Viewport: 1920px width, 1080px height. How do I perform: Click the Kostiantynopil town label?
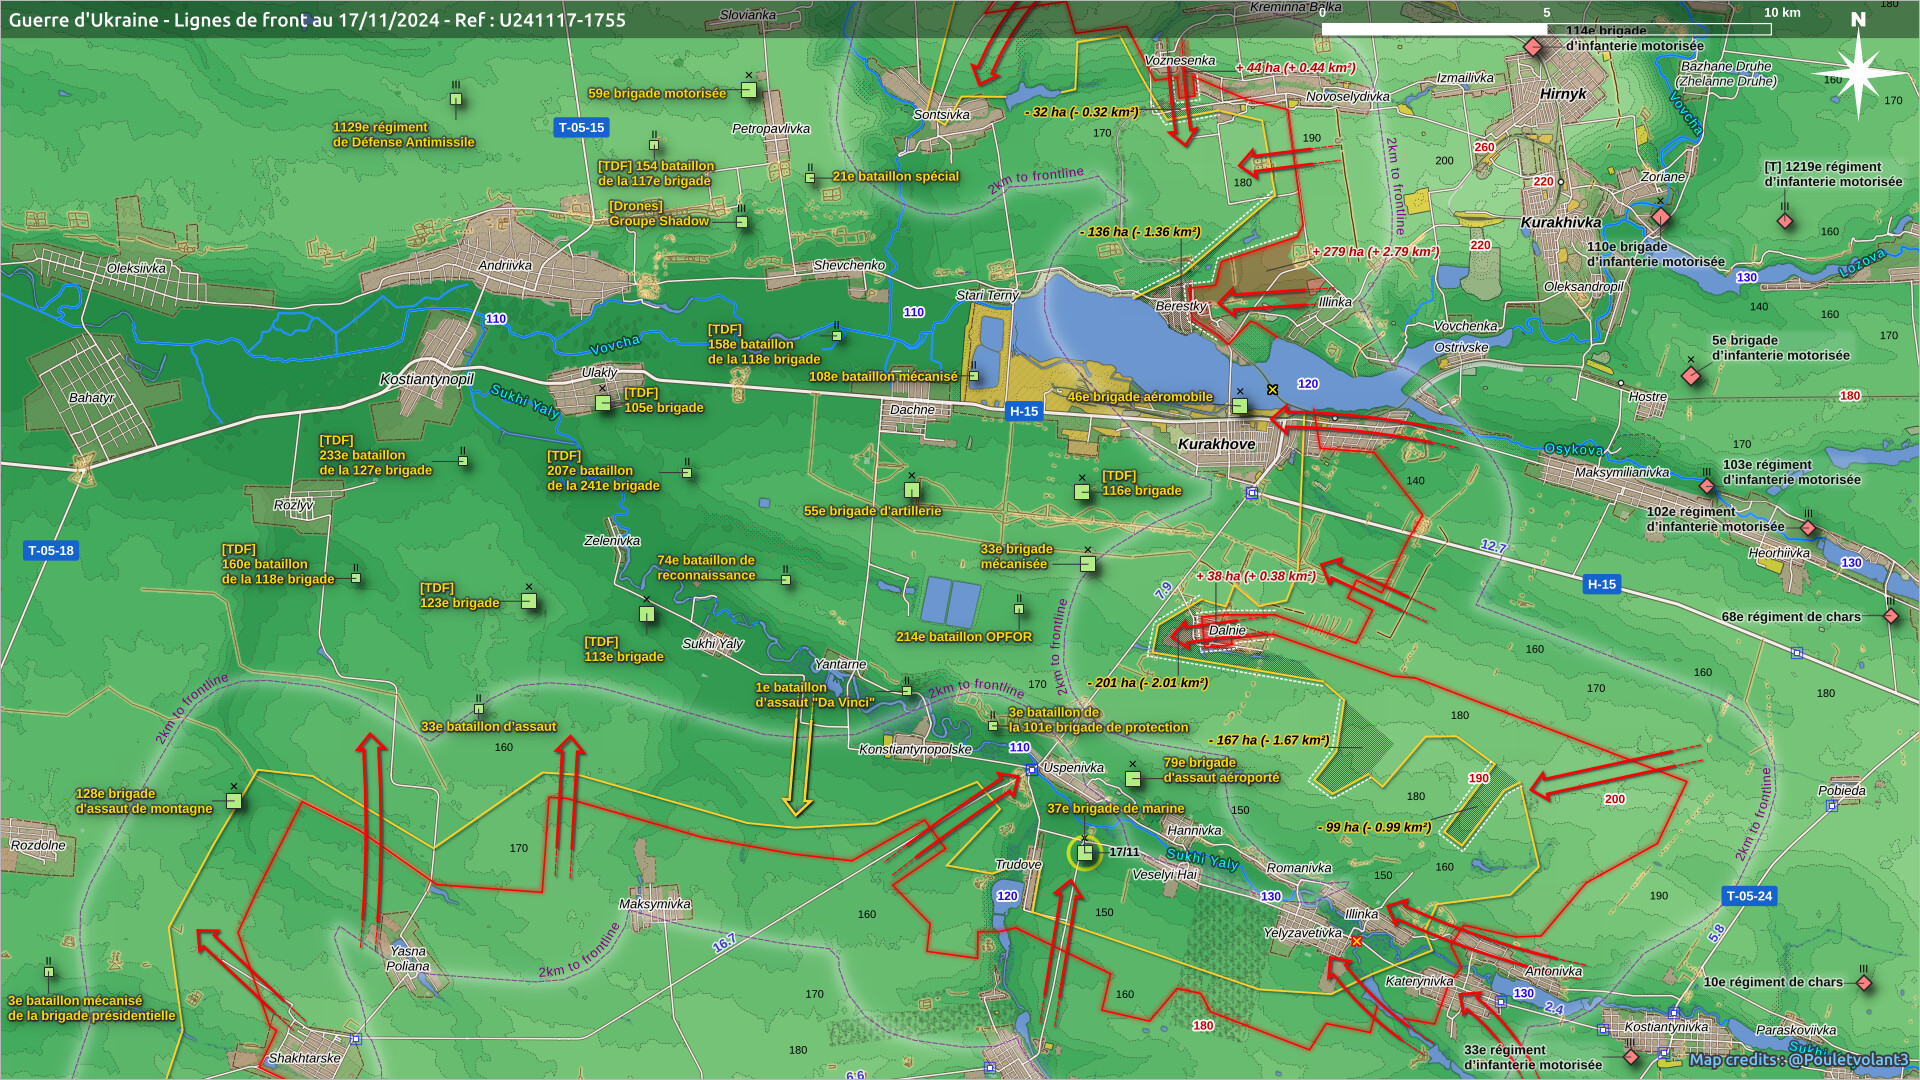click(426, 379)
